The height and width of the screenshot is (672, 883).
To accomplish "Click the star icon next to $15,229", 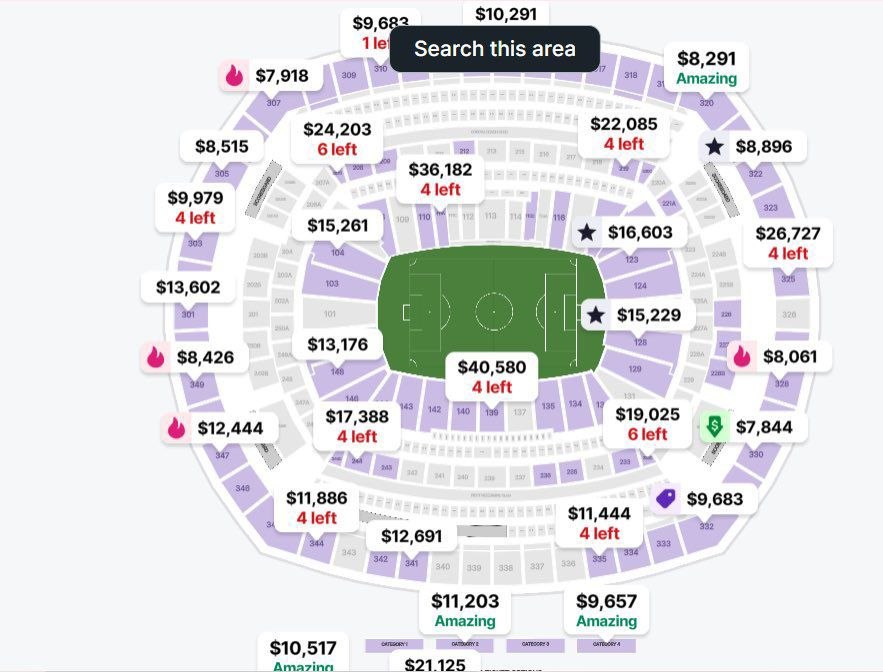I will point(595,315).
